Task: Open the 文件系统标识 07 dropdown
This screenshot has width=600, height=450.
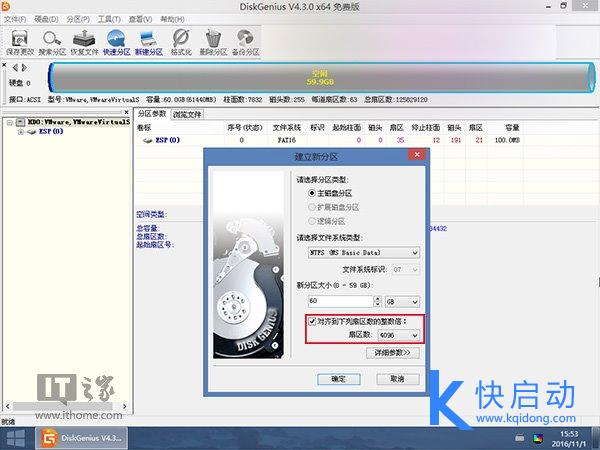Action: [x=405, y=270]
